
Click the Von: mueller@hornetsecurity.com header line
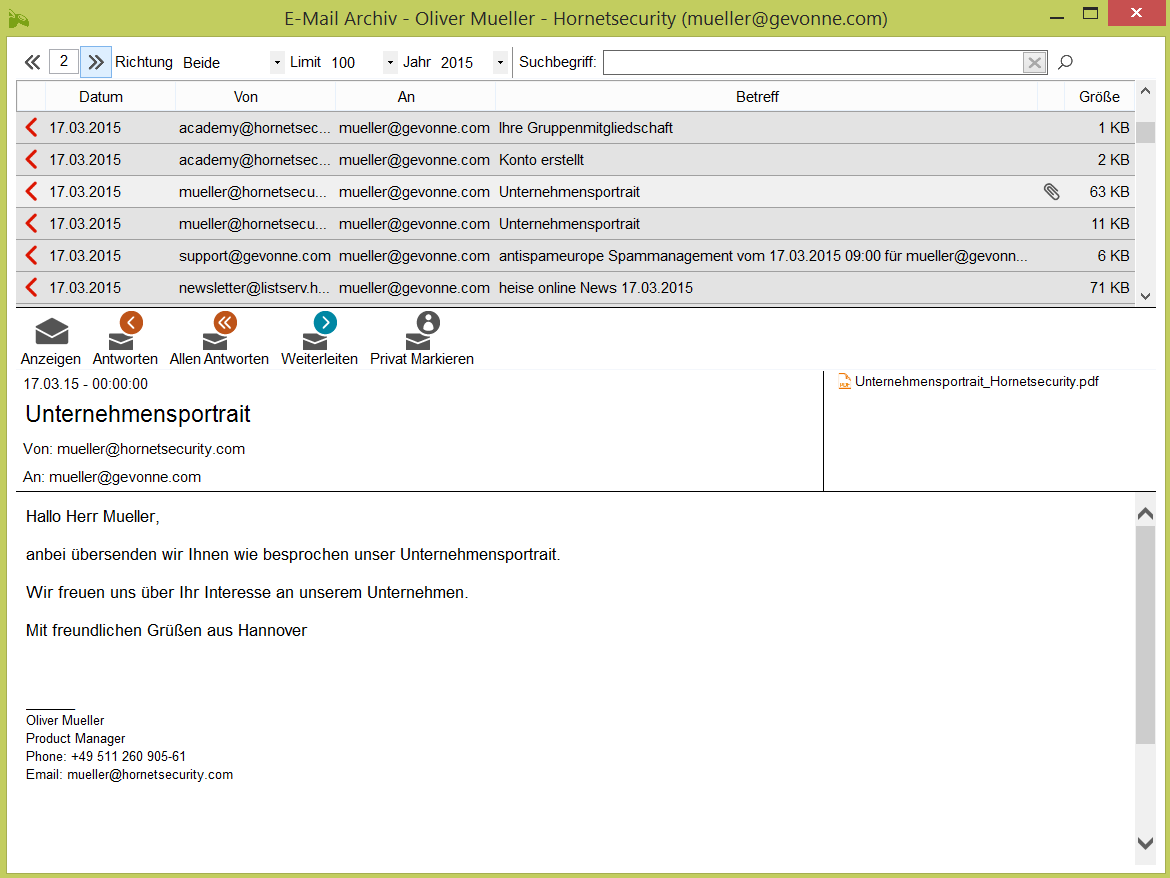(134, 449)
